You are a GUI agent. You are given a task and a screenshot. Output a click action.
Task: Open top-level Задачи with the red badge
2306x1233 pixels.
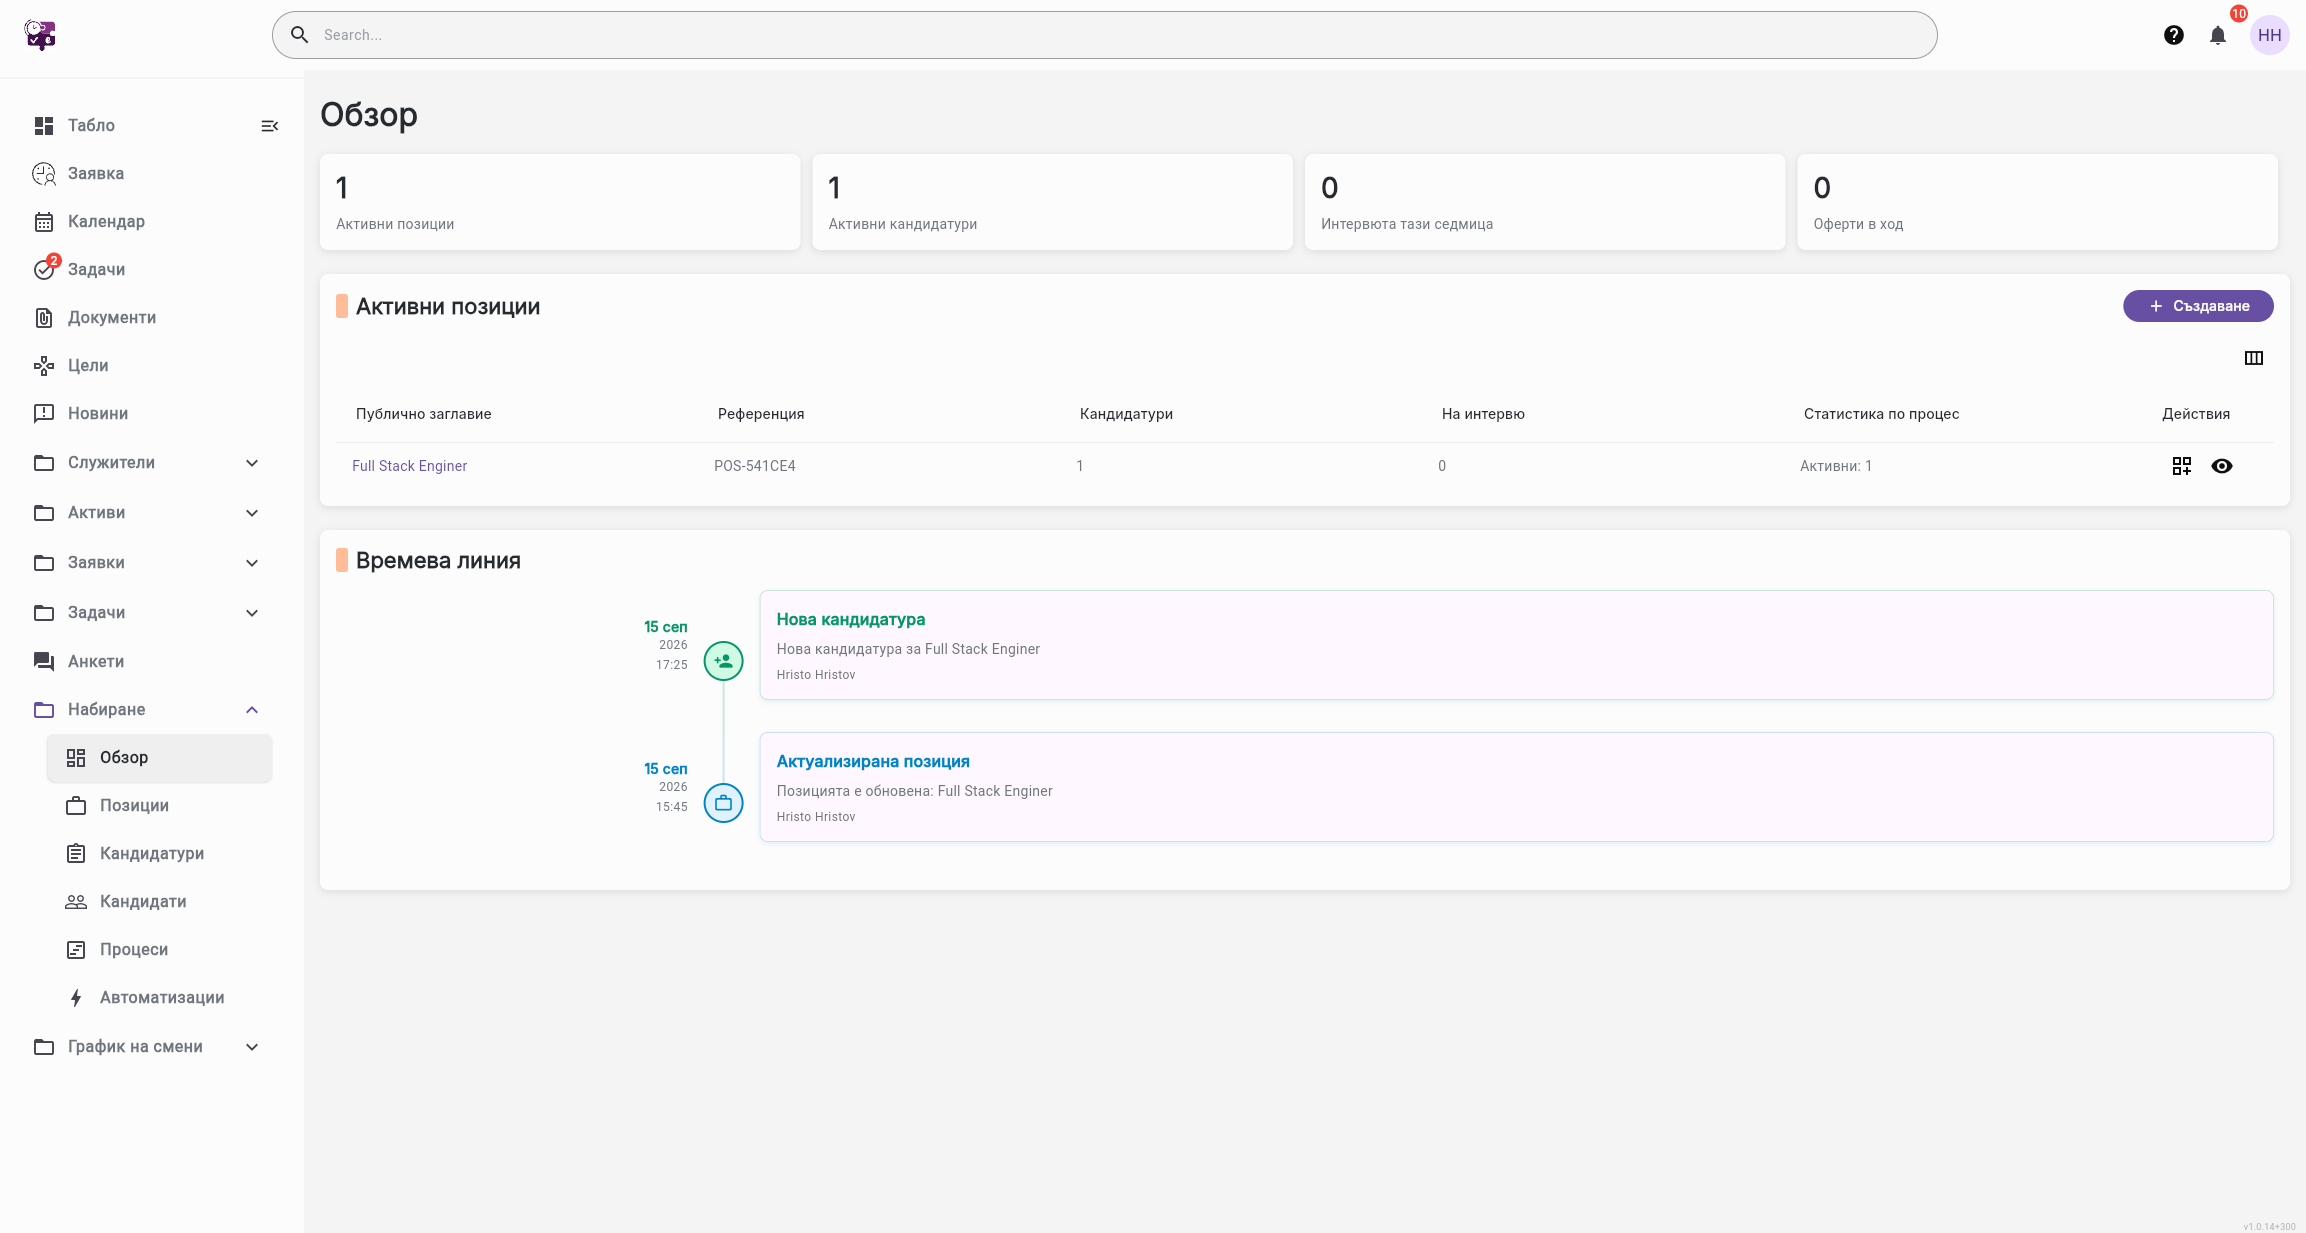click(x=96, y=269)
